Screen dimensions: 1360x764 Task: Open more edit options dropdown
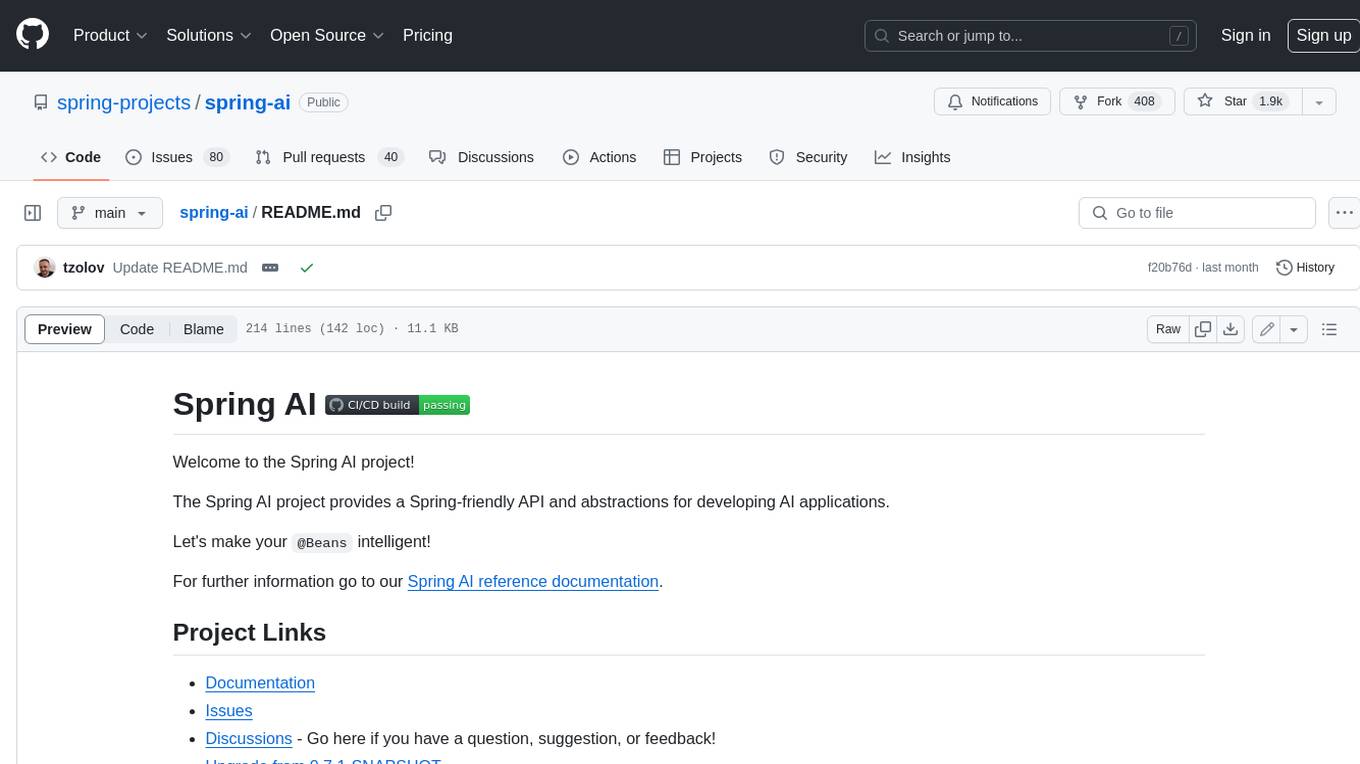coord(1294,329)
